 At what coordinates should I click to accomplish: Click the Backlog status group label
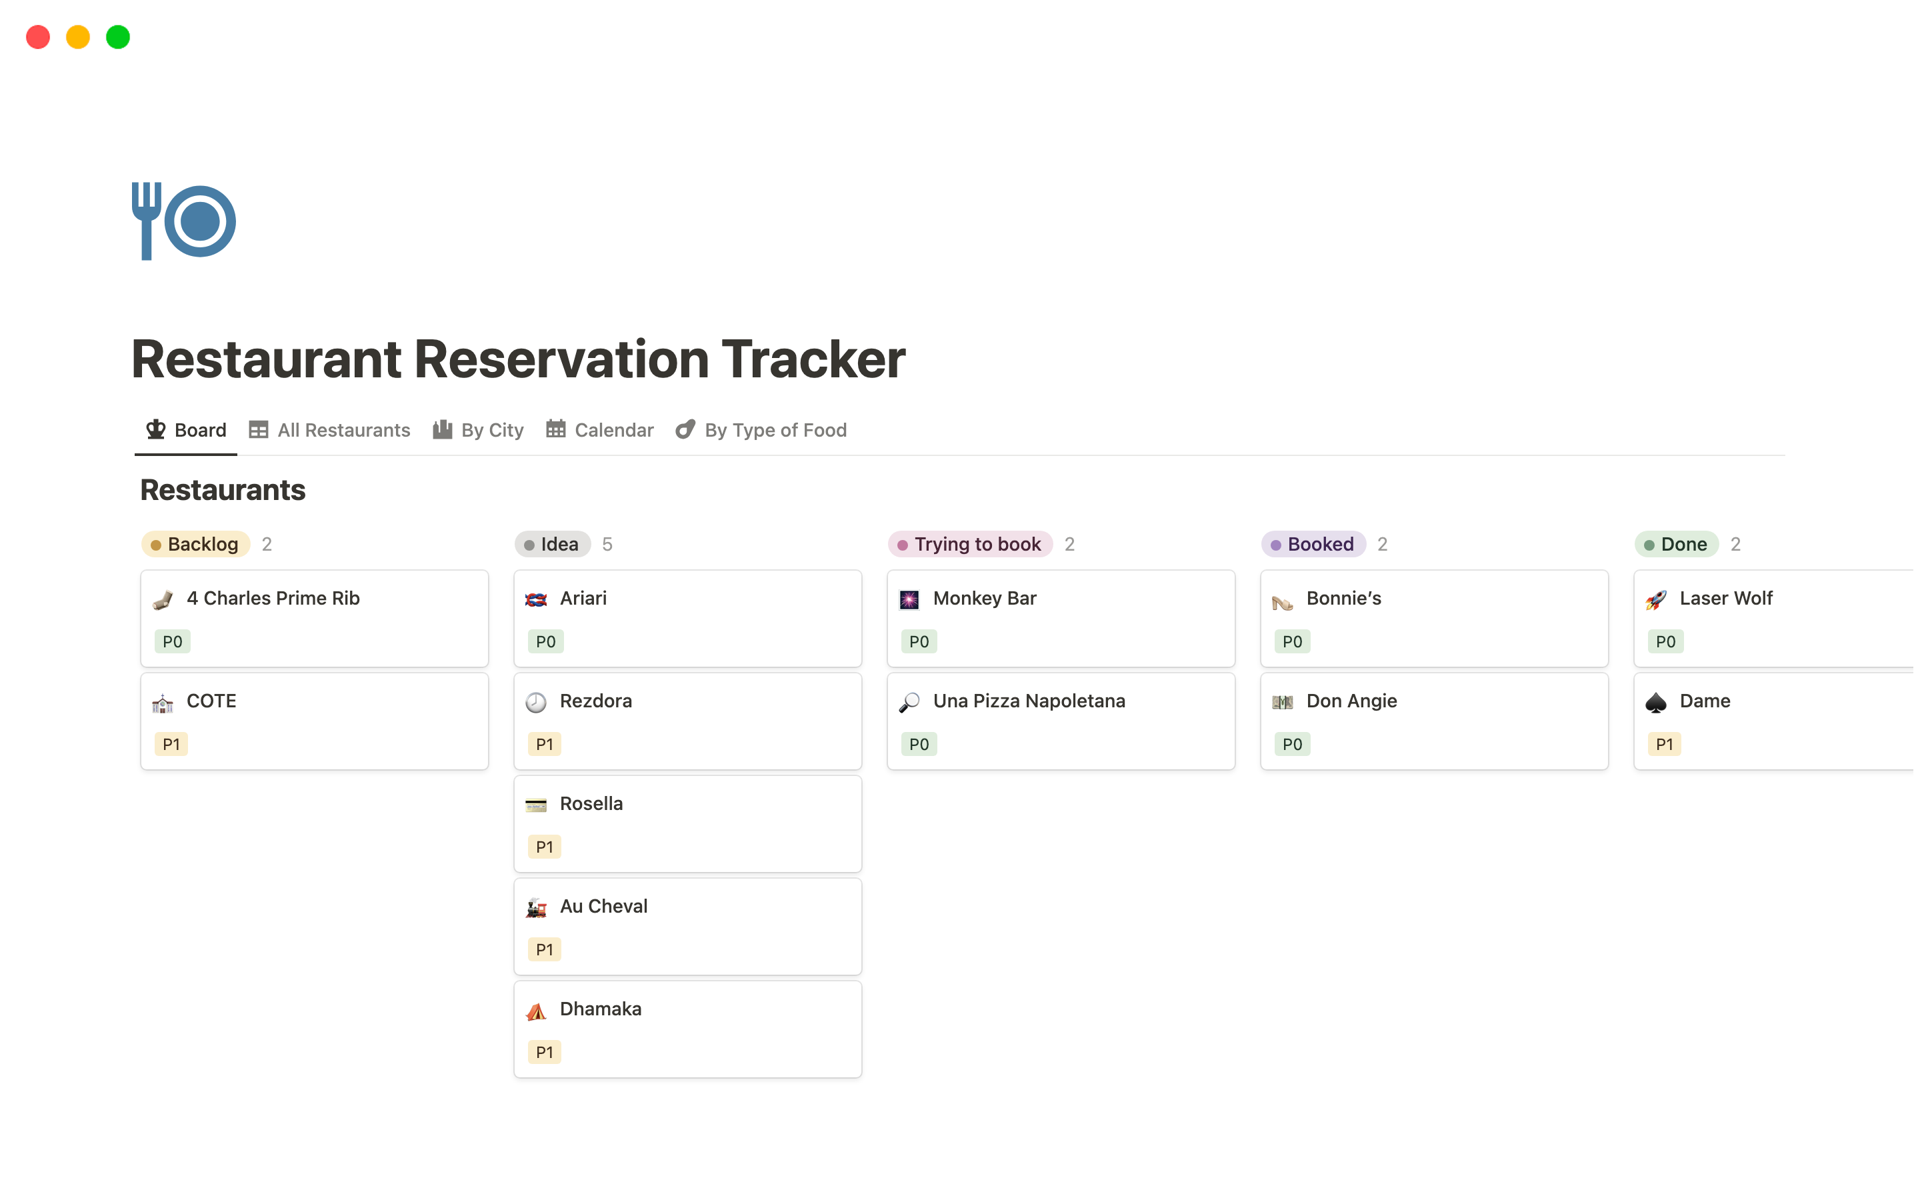[196, 544]
